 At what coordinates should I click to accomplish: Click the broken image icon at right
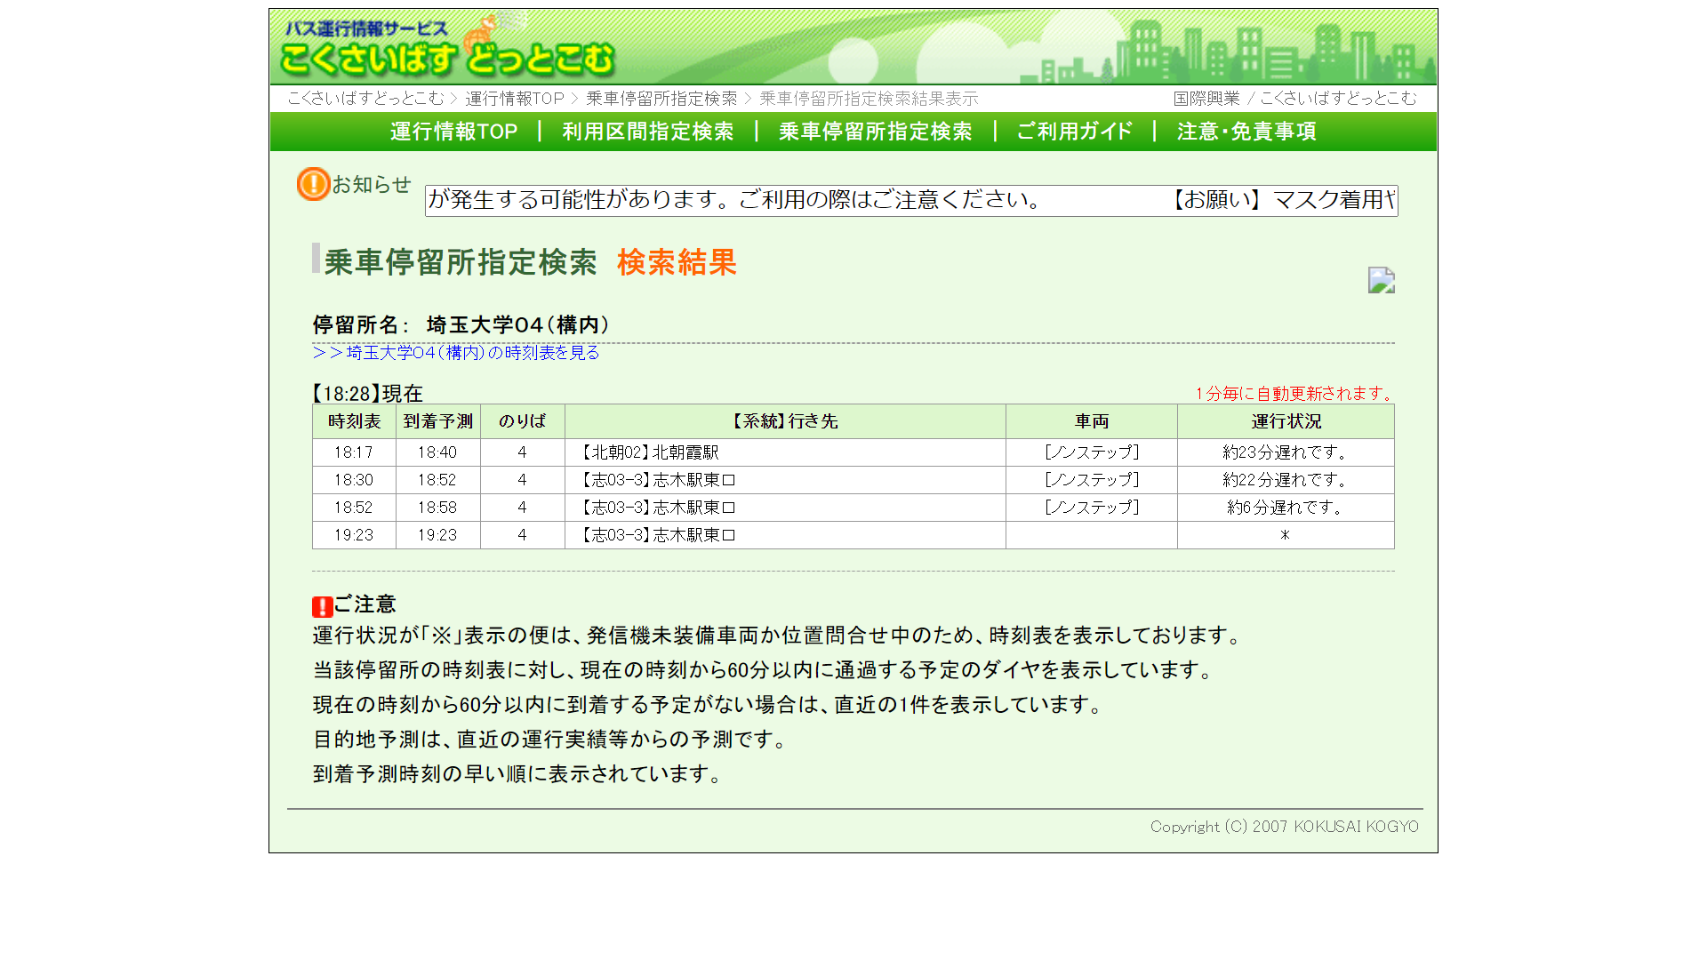(x=1381, y=280)
